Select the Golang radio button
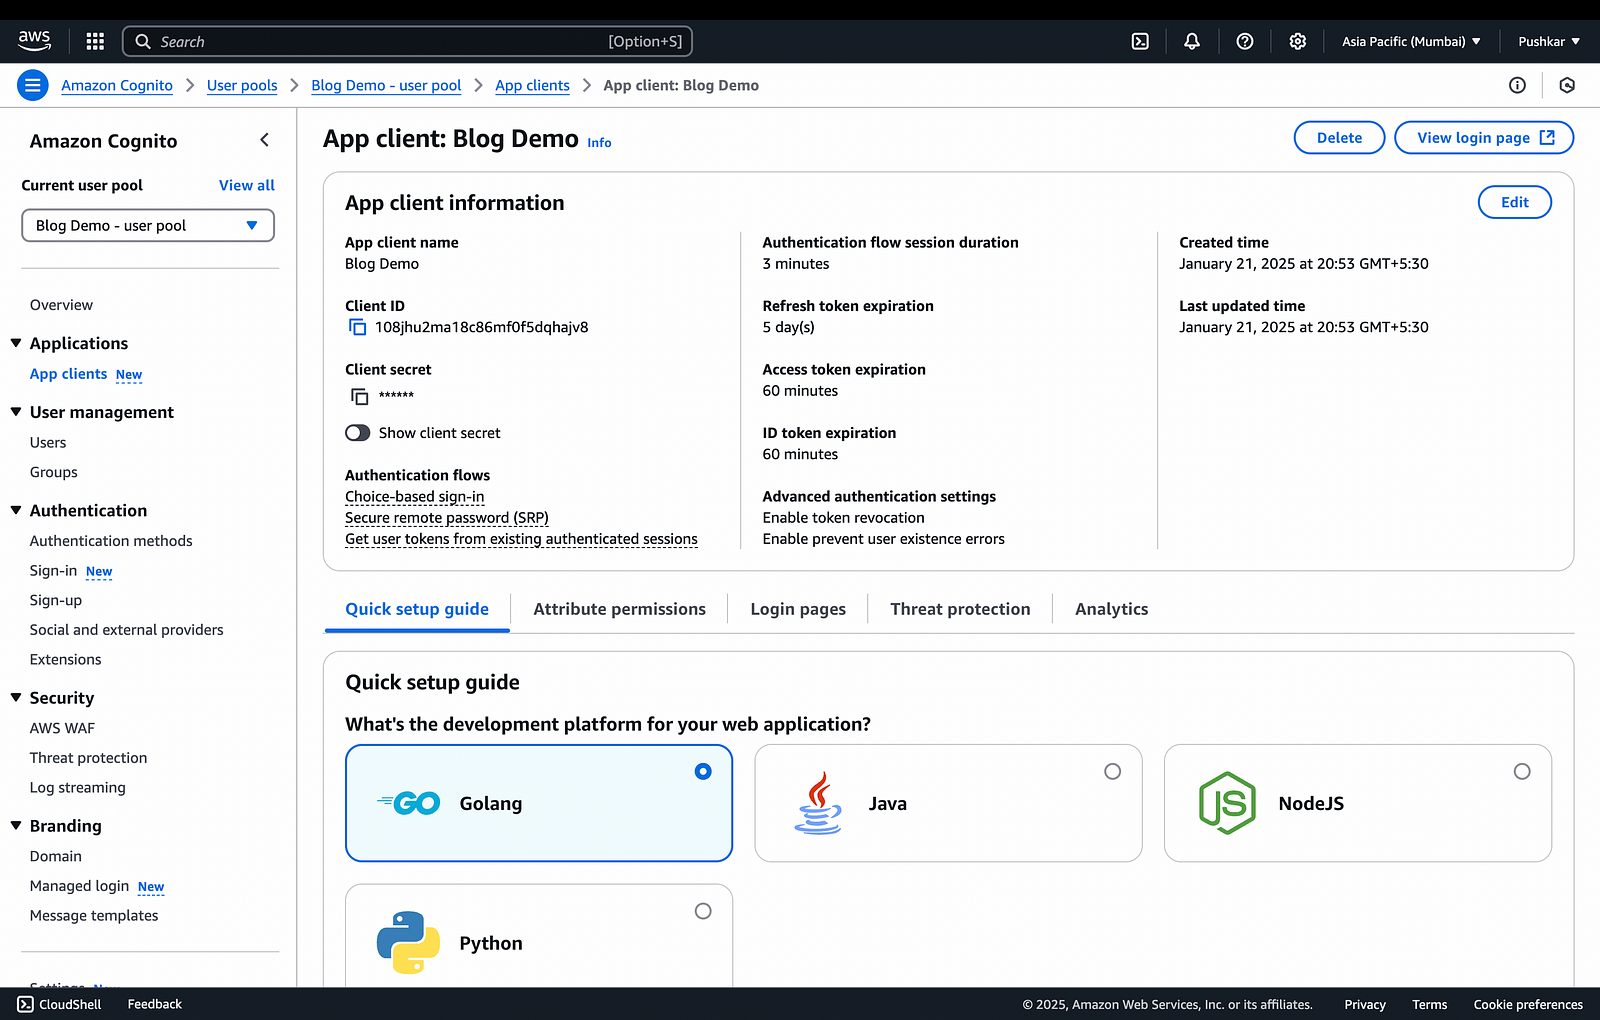The width and height of the screenshot is (1600, 1020). pyautogui.click(x=703, y=771)
